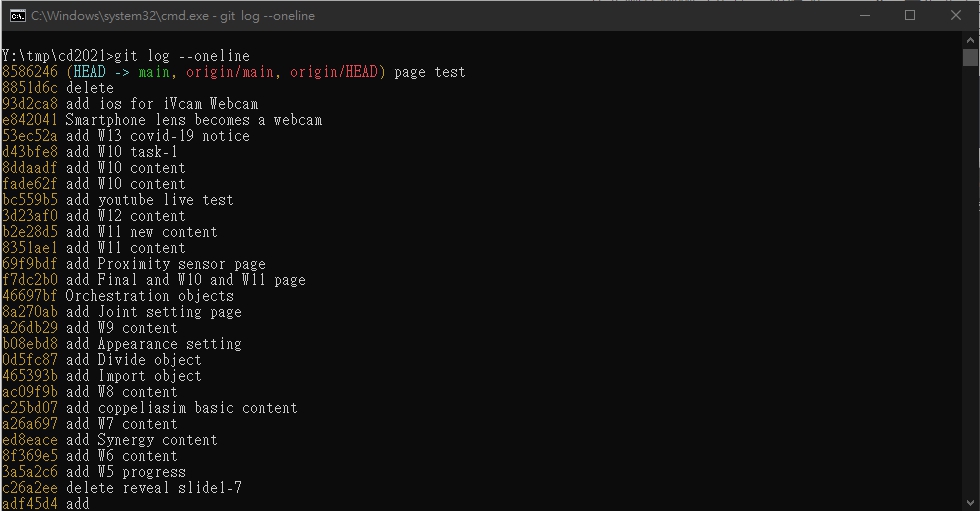Click the cmd.exe window title text

[173, 16]
